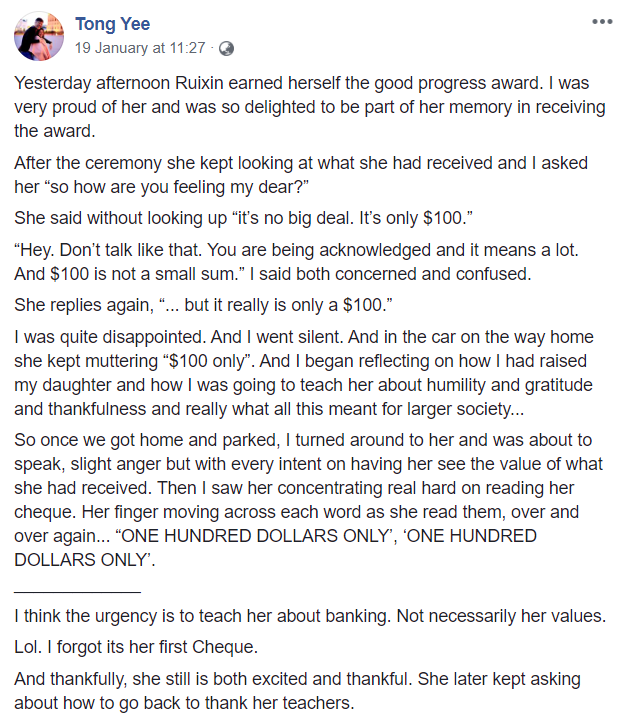622x724 pixels.
Task: Open the post options three-dot menu
Action: pyautogui.click(x=601, y=21)
